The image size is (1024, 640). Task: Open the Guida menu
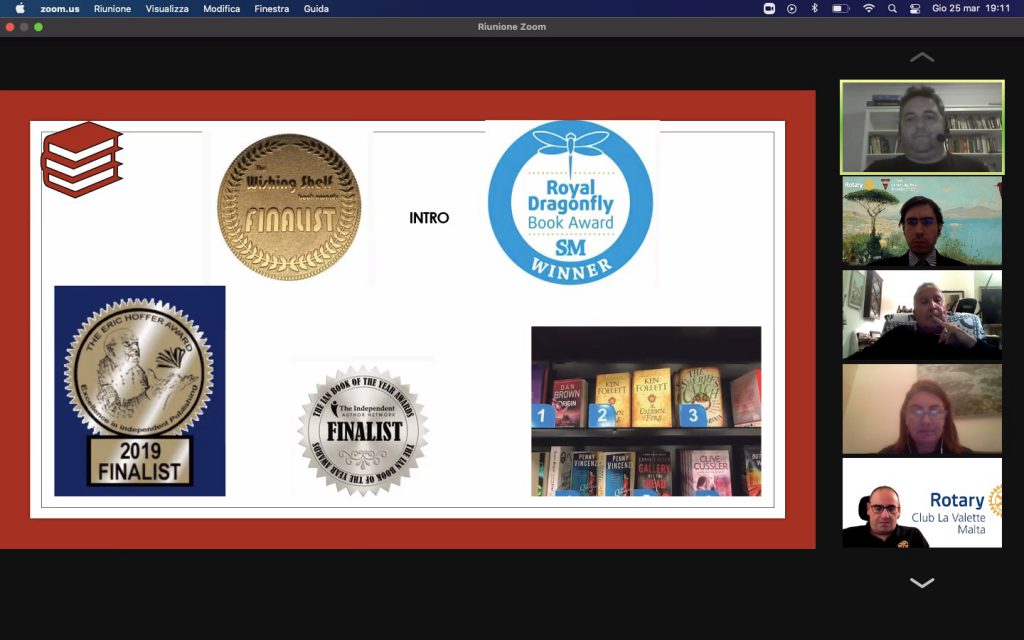[x=316, y=8]
